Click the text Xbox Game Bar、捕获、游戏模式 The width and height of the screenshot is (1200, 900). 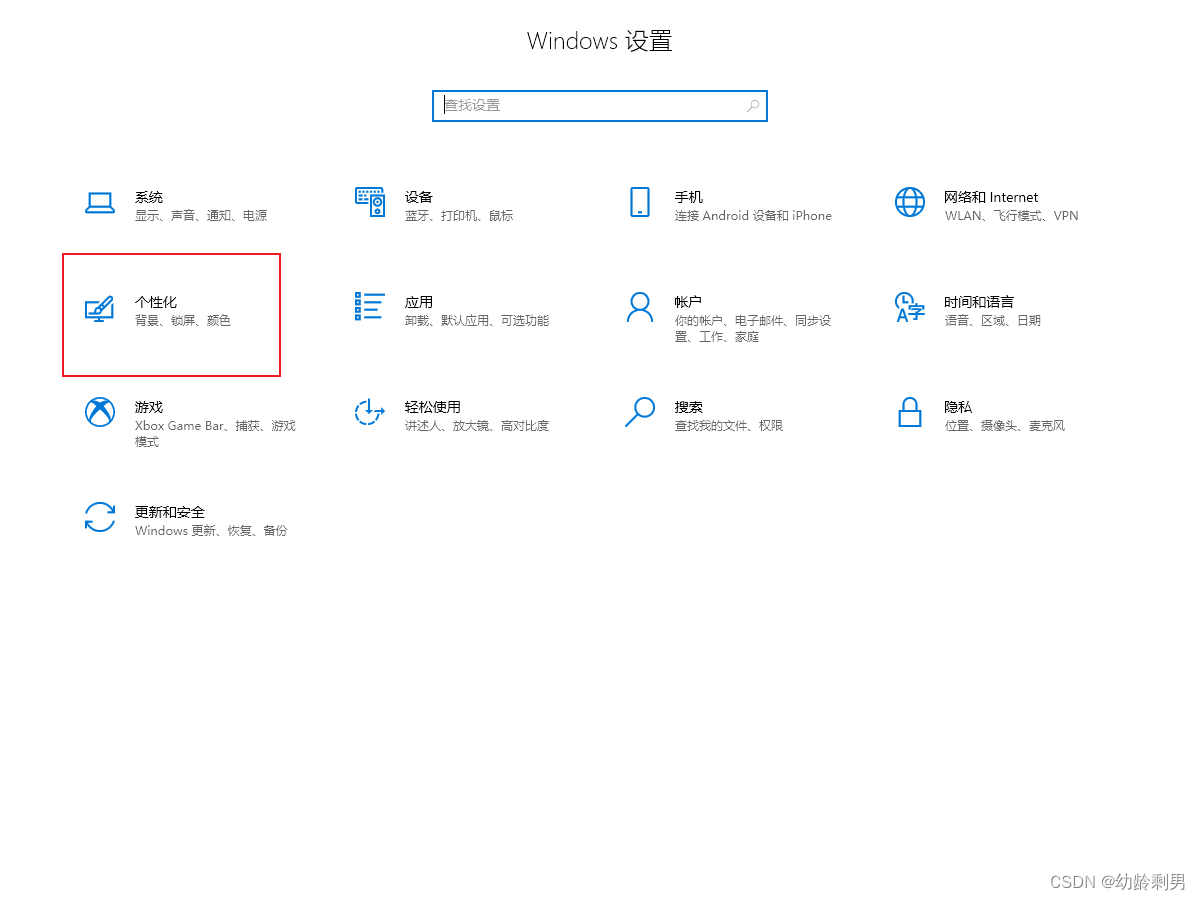coord(215,434)
